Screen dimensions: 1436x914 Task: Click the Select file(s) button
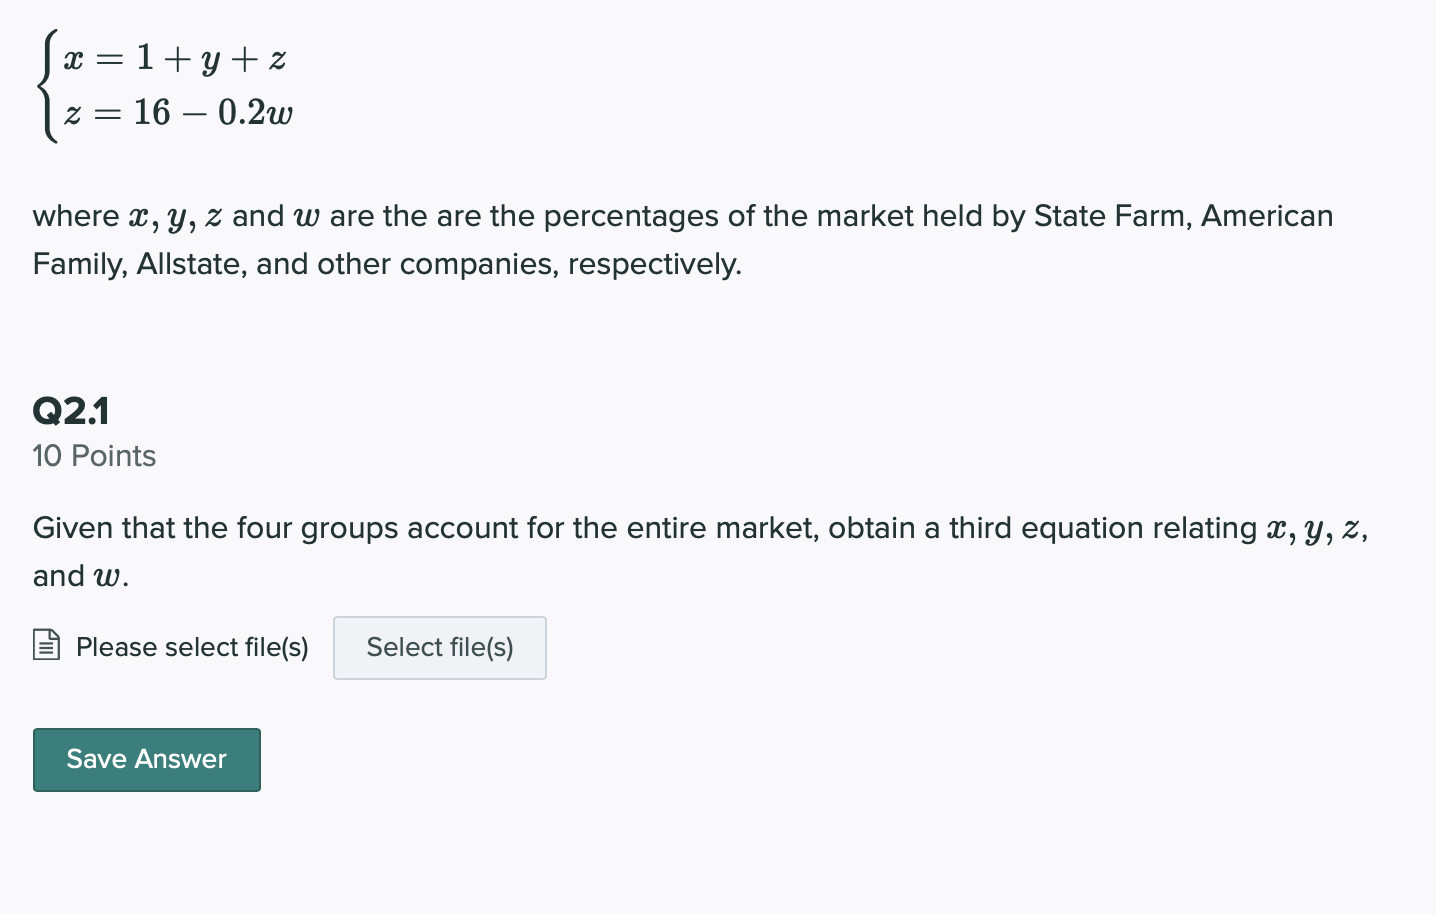coord(439,648)
